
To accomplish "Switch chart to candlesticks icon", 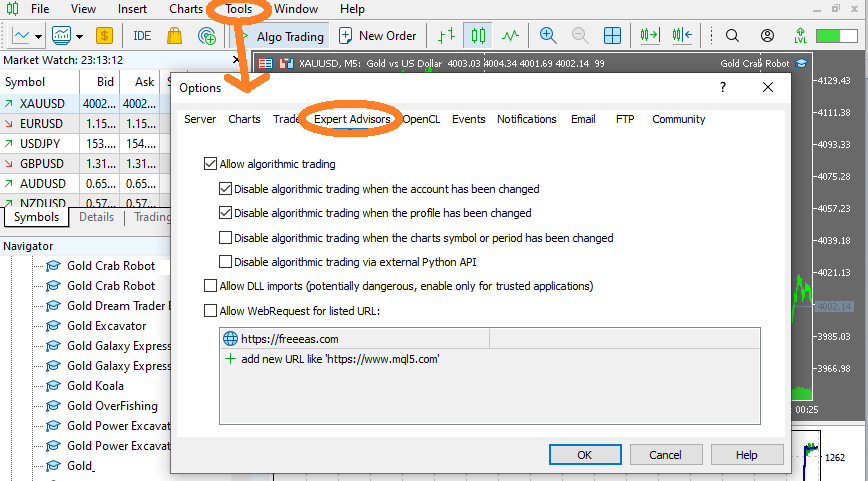I will pyautogui.click(x=478, y=36).
